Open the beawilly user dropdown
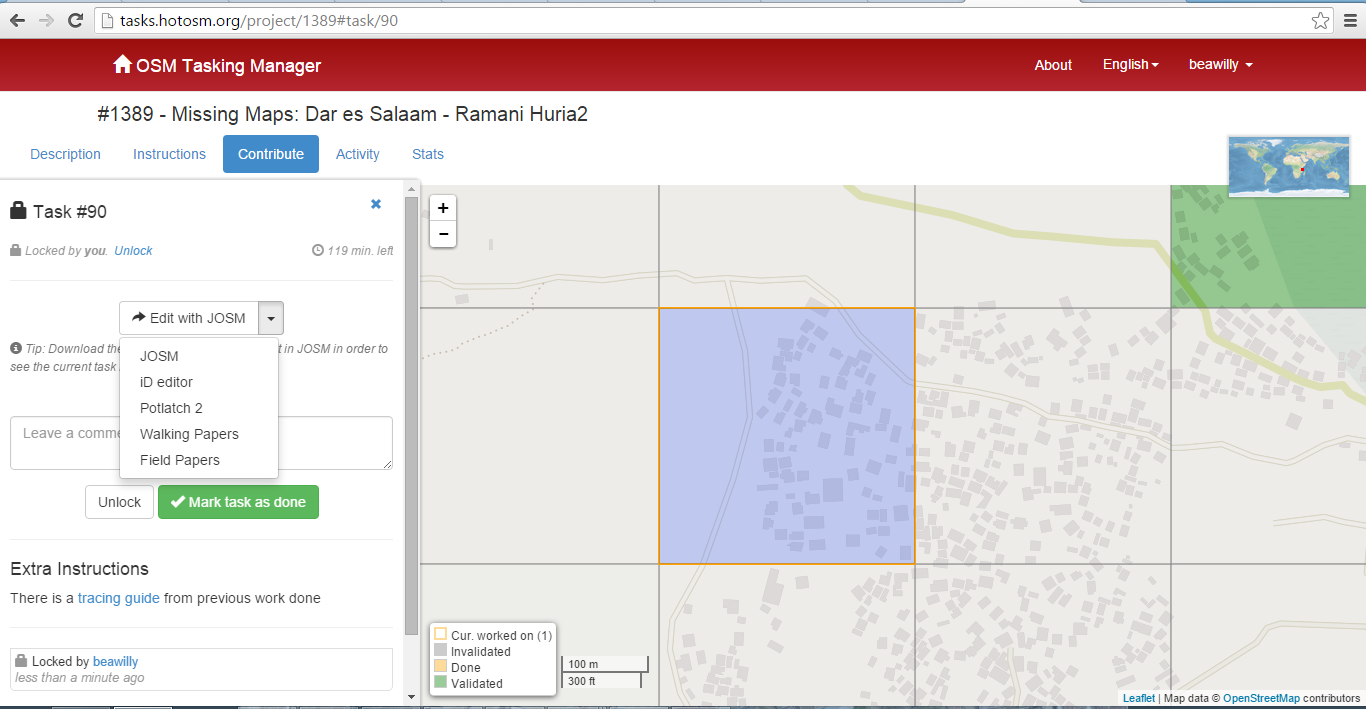This screenshot has height=709, width=1366. 1220,64
